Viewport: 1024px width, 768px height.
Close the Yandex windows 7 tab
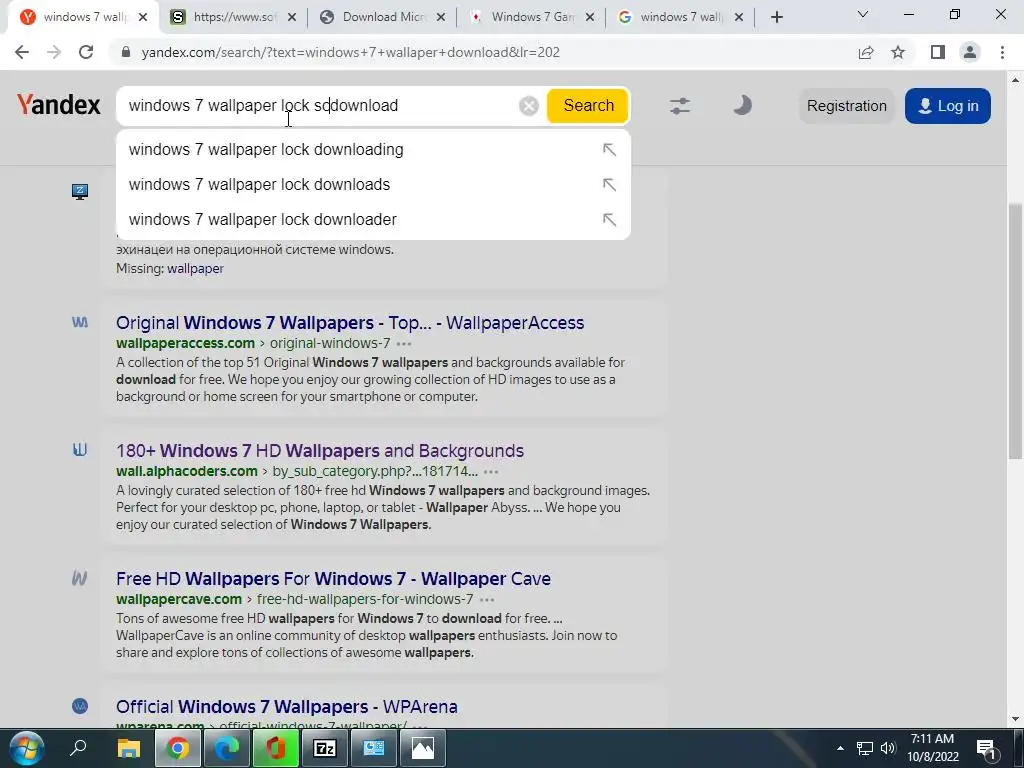coord(144,18)
